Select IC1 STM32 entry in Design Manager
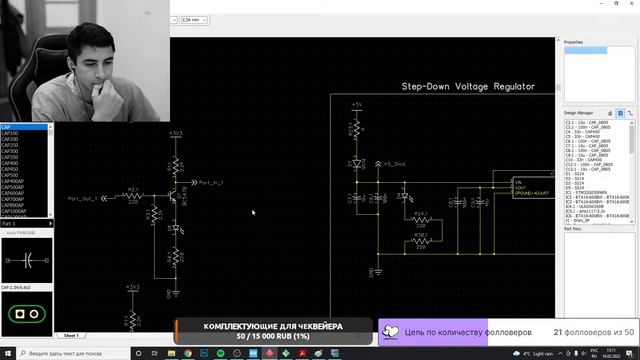Image resolution: width=640 pixels, height=360 pixels. [x=586, y=192]
